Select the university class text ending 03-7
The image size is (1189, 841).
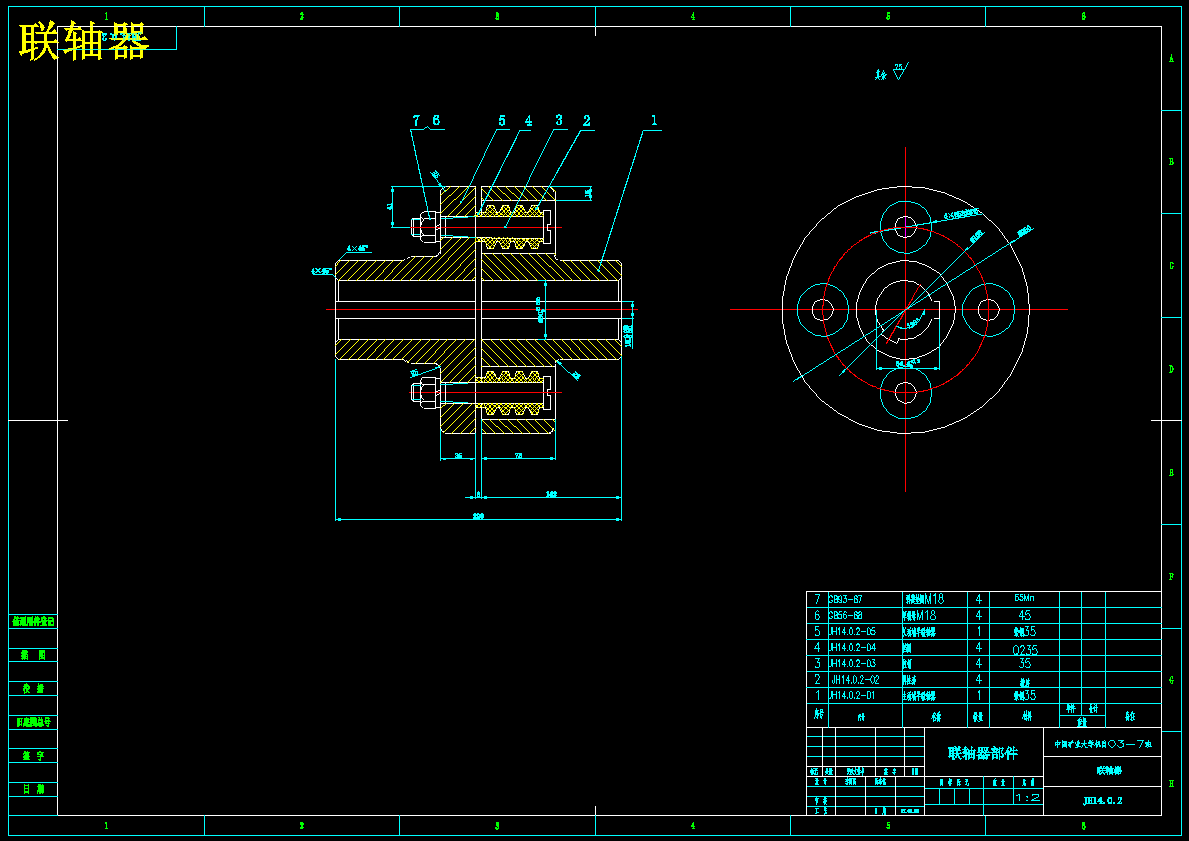pos(1103,744)
